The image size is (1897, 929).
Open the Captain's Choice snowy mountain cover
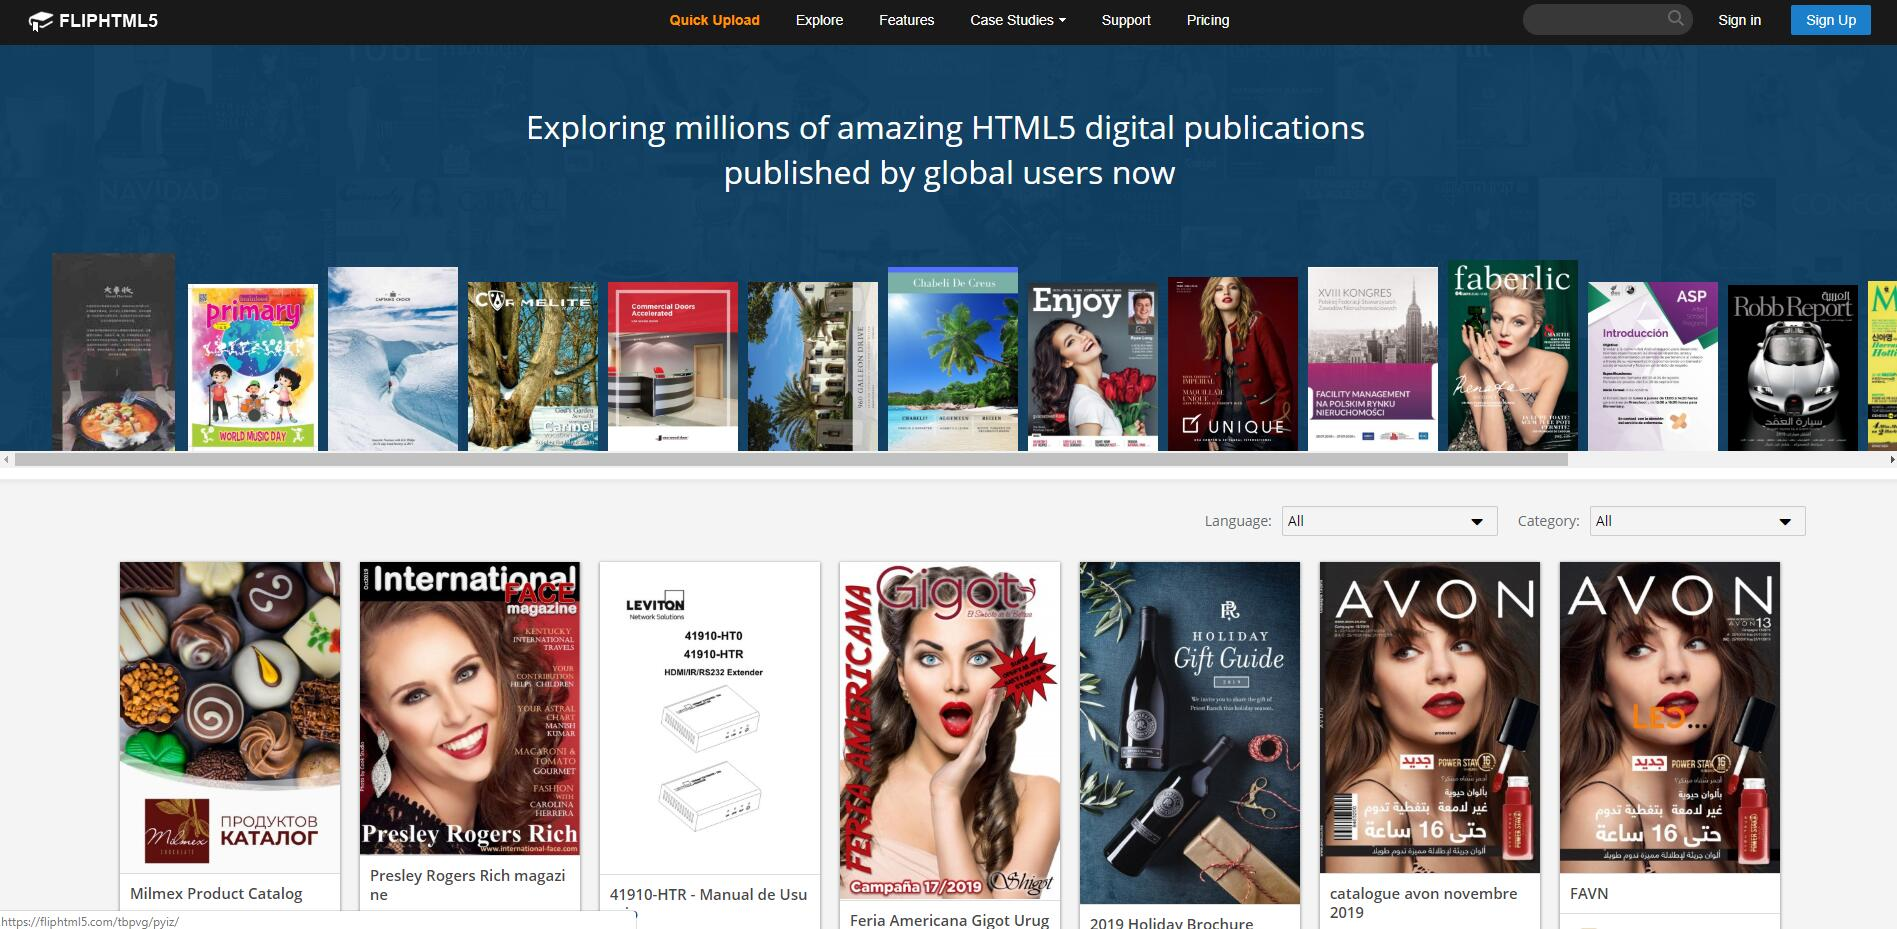(x=393, y=358)
